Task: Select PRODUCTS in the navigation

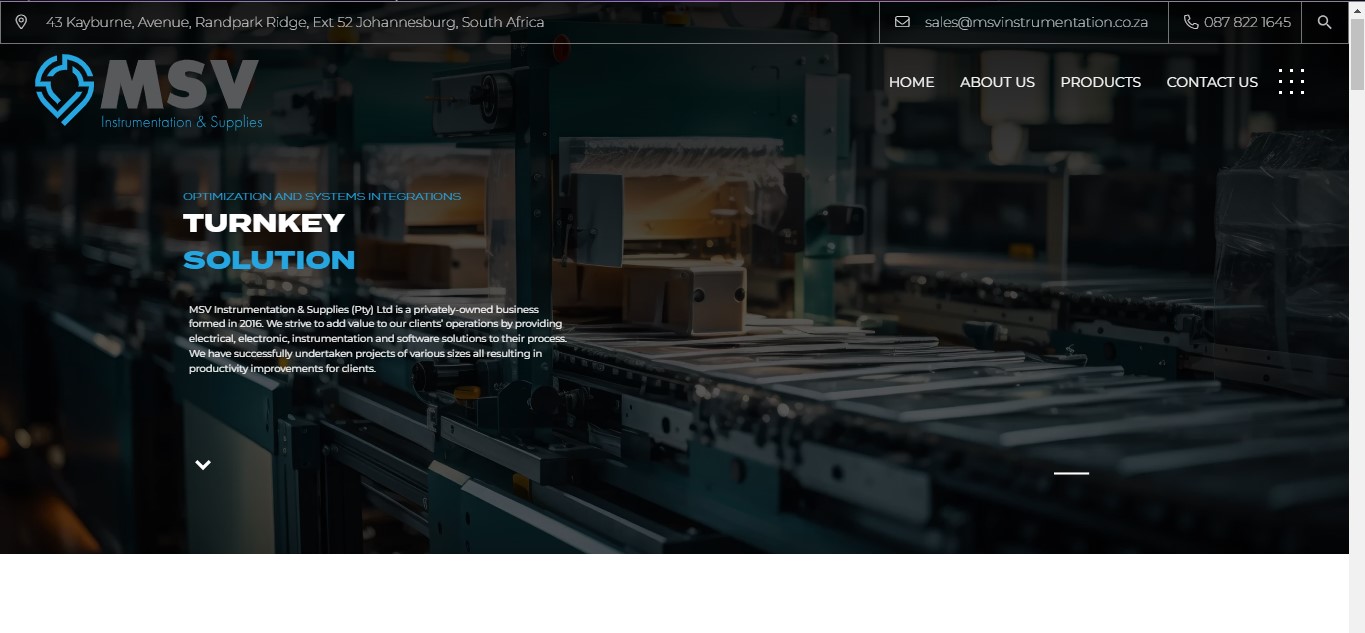Action: (1100, 82)
